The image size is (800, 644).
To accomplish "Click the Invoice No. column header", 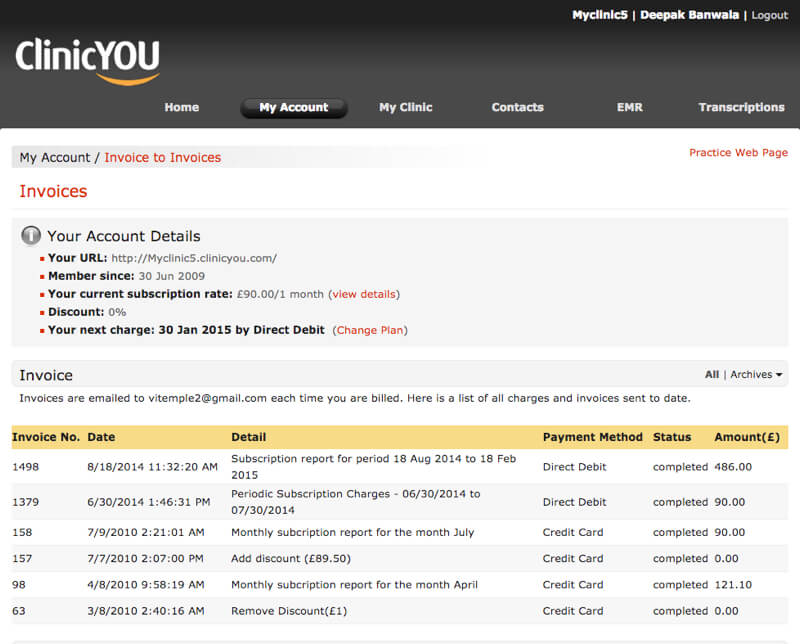I will (x=46, y=437).
